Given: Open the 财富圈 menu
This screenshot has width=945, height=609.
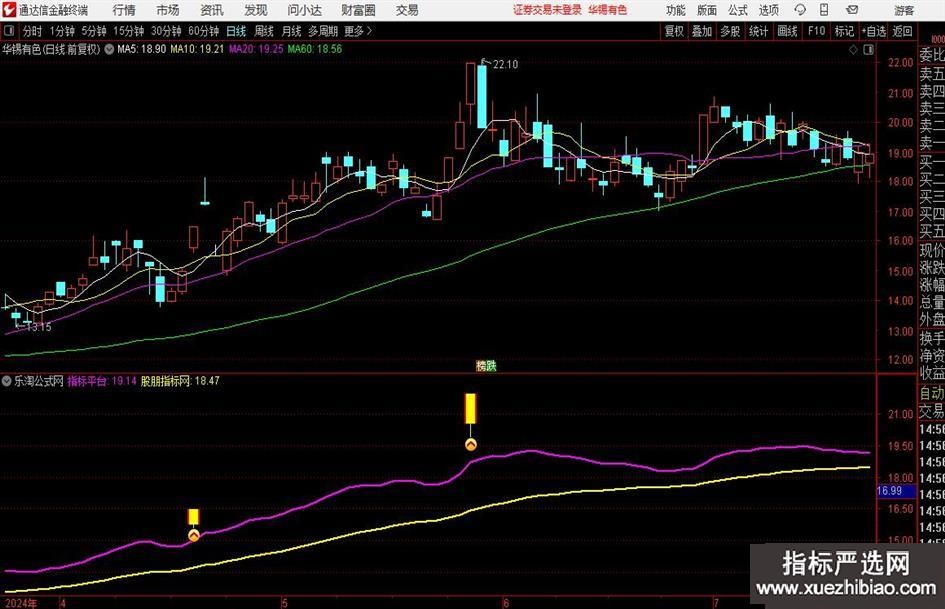Looking at the screenshot, I should pyautogui.click(x=358, y=10).
